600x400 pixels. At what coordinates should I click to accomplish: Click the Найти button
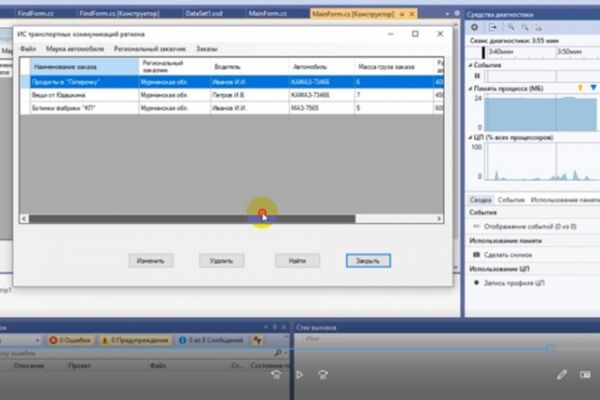[x=297, y=261]
